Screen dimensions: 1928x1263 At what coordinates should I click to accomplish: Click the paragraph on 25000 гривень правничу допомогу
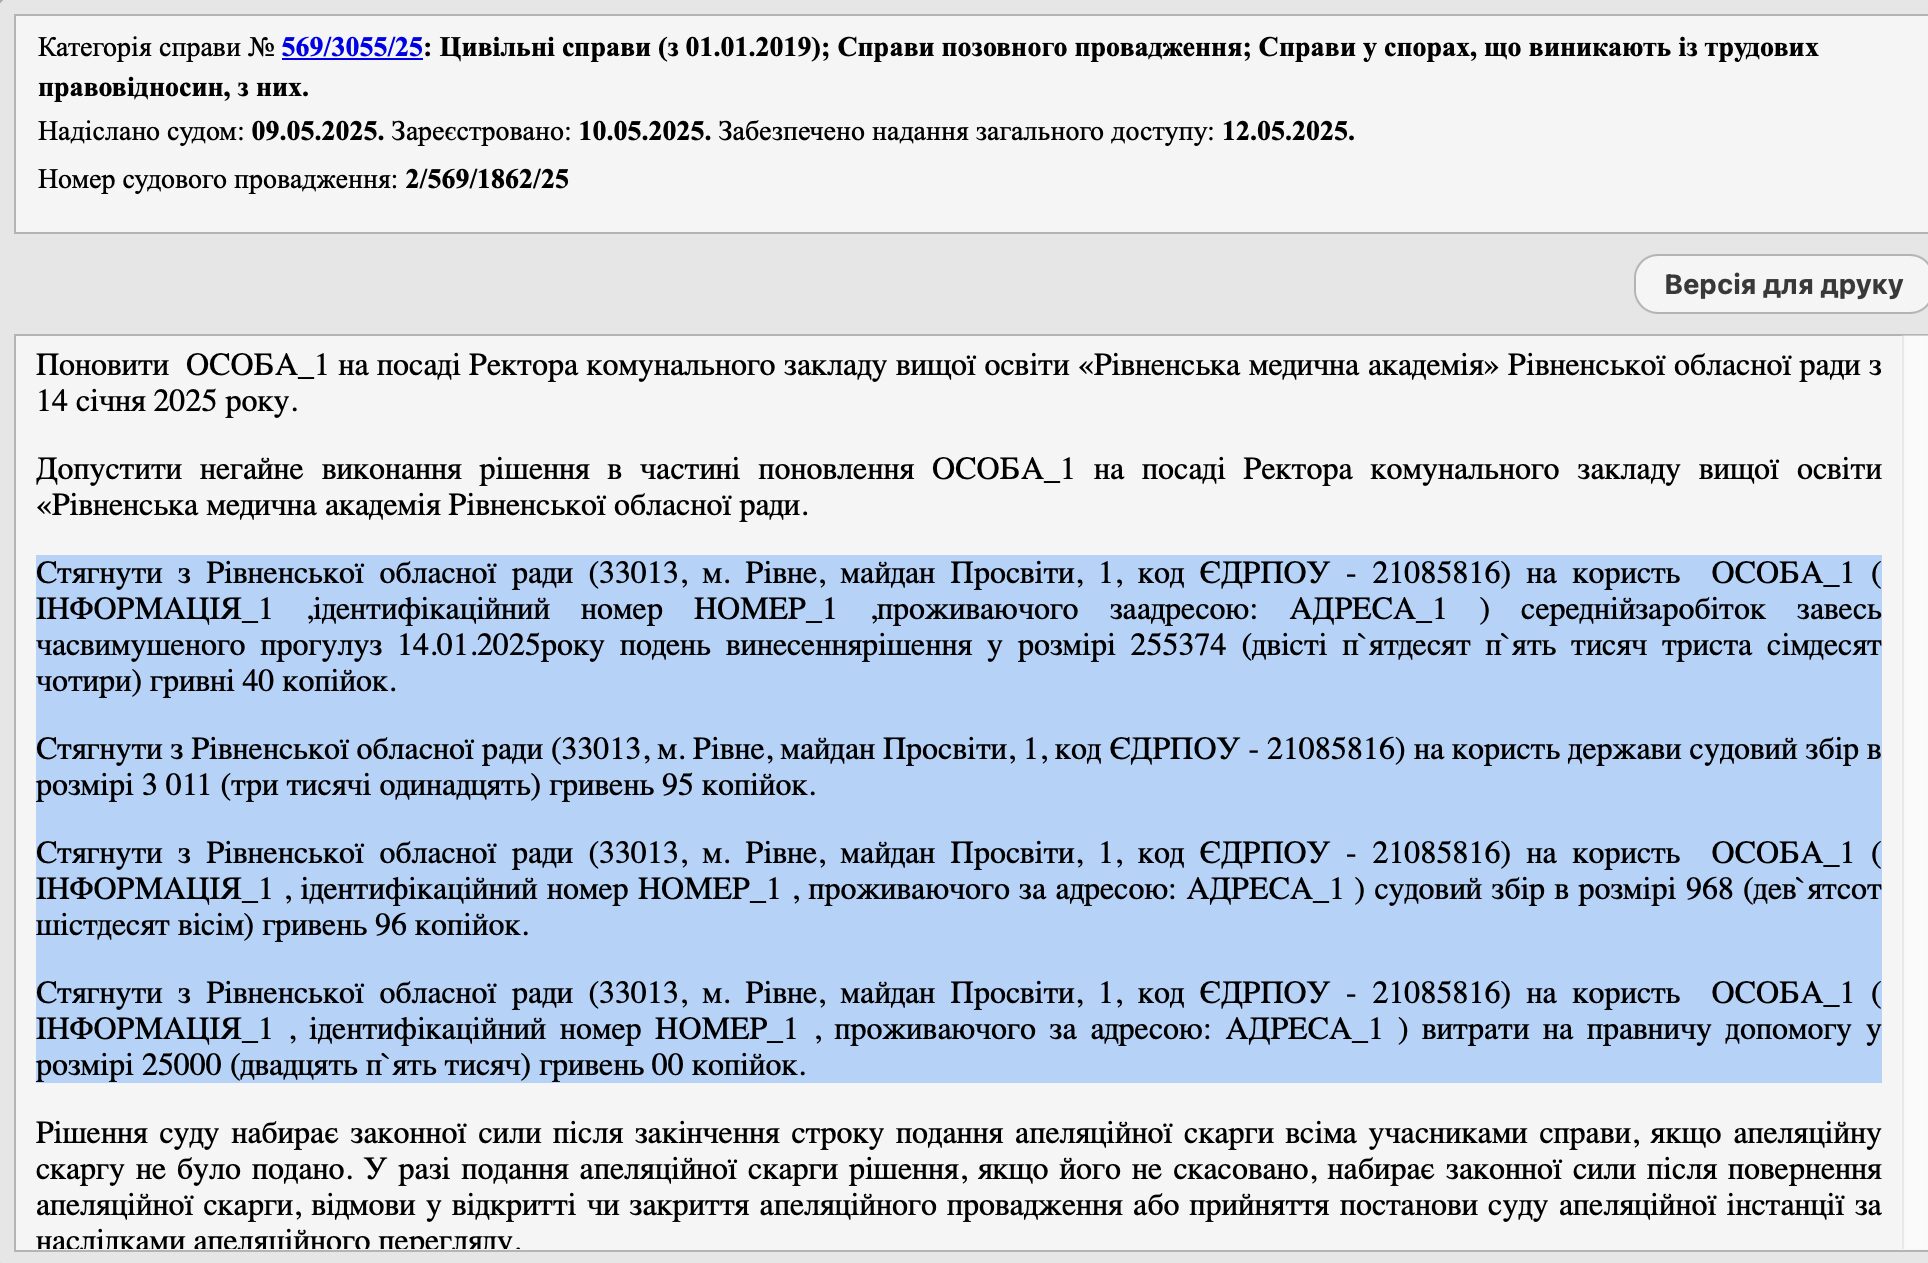click(959, 1029)
